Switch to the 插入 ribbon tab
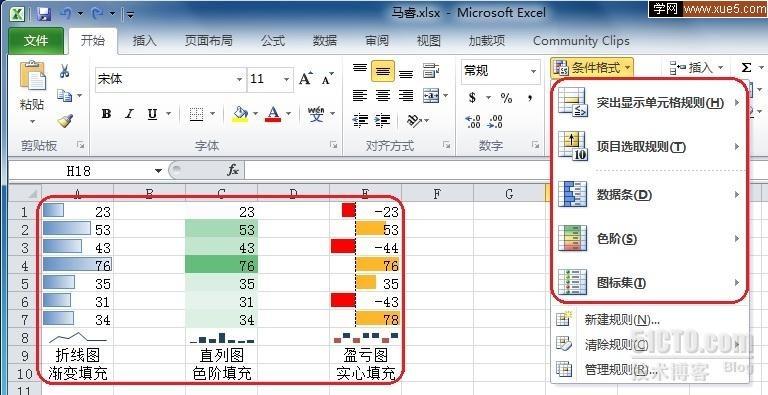Screen dimensions: 768x395 coord(144,41)
